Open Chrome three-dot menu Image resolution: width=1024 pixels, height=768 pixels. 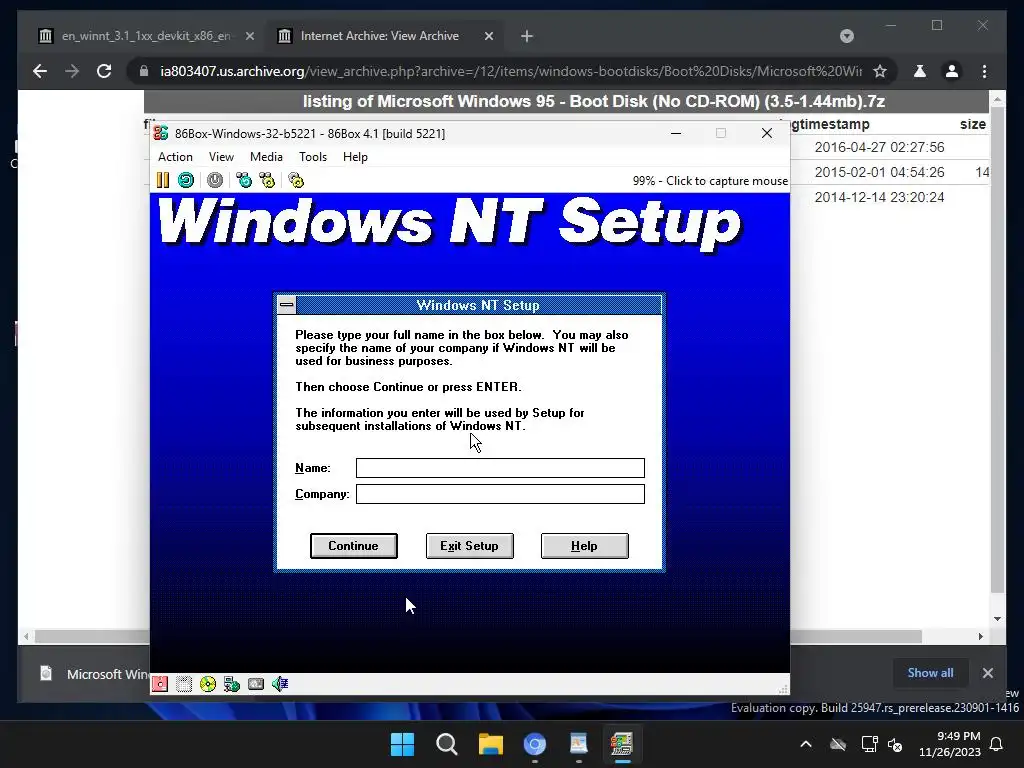[984, 71]
